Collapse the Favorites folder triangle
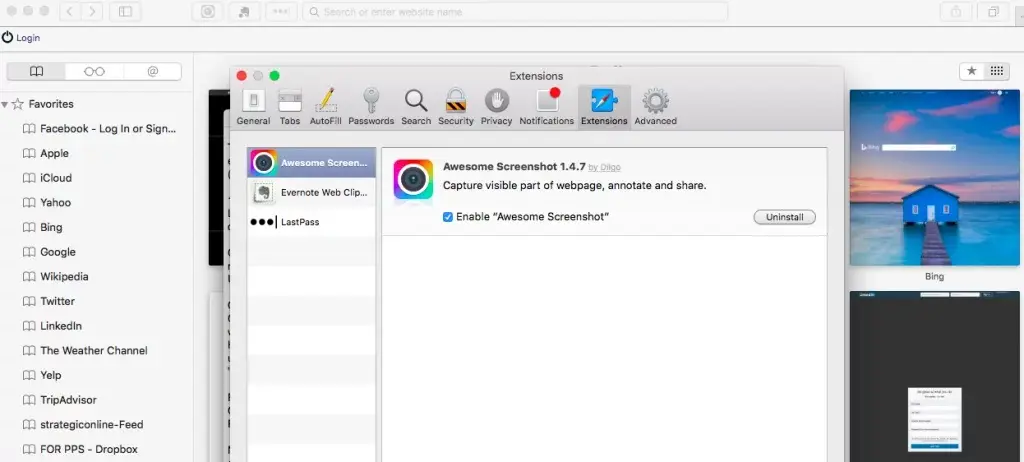1024x462 pixels. pyautogui.click(x=5, y=104)
